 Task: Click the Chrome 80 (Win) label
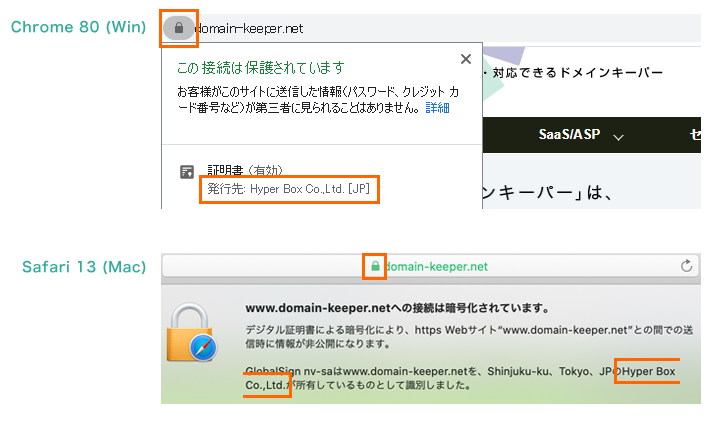coord(79,27)
